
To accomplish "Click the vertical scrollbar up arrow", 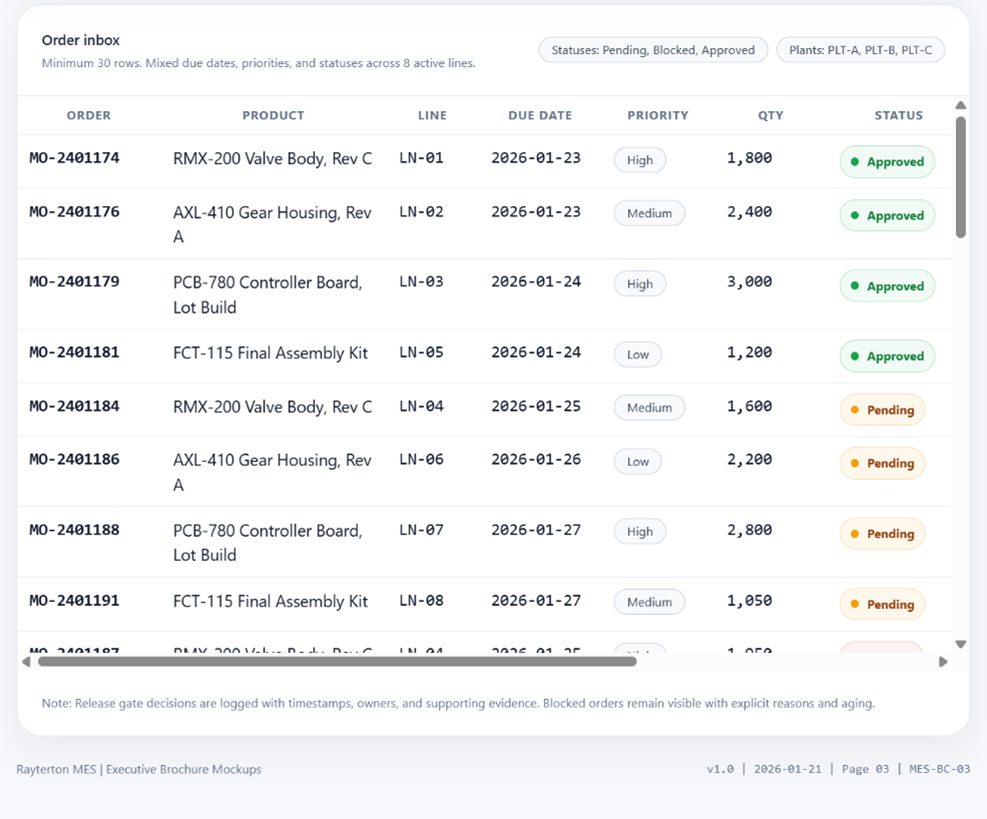I will click(x=960, y=106).
